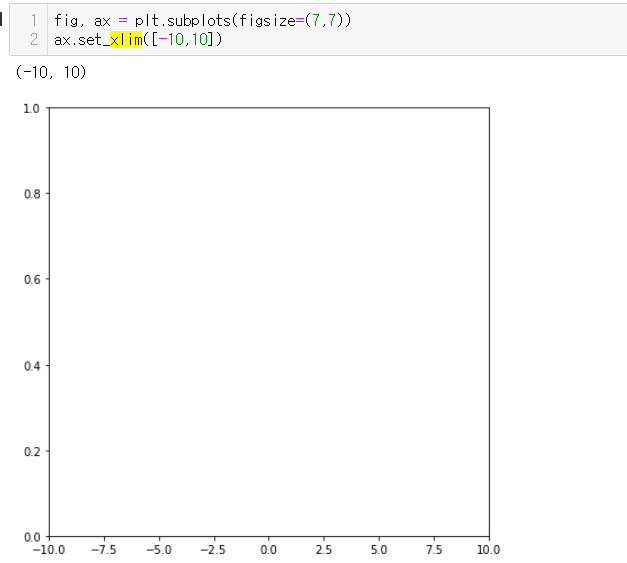The width and height of the screenshot is (627, 563).
Task: Click the y-axis tick label 0.8
Action: 32,194
